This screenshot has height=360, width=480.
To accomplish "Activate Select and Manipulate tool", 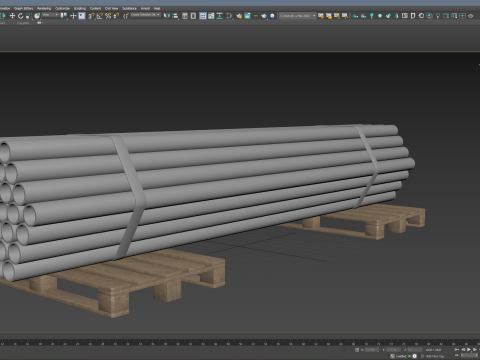I will pos(73,16).
